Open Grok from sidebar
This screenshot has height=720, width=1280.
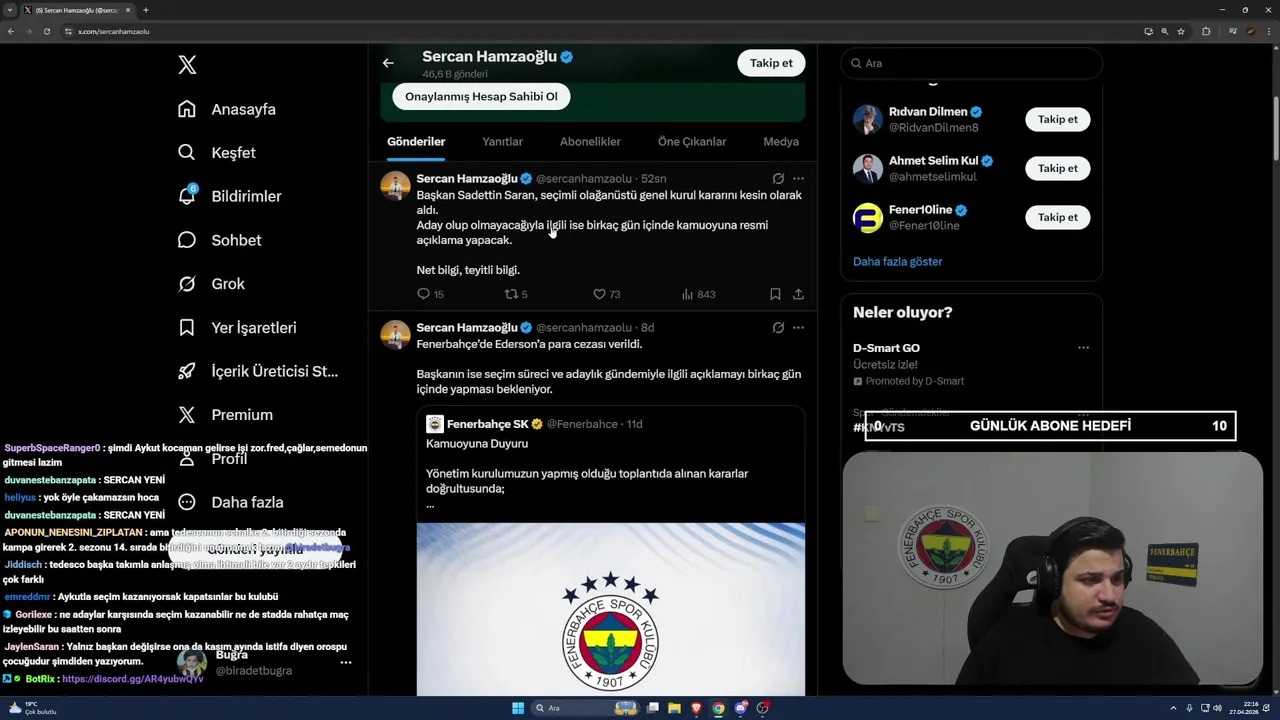tap(211, 284)
